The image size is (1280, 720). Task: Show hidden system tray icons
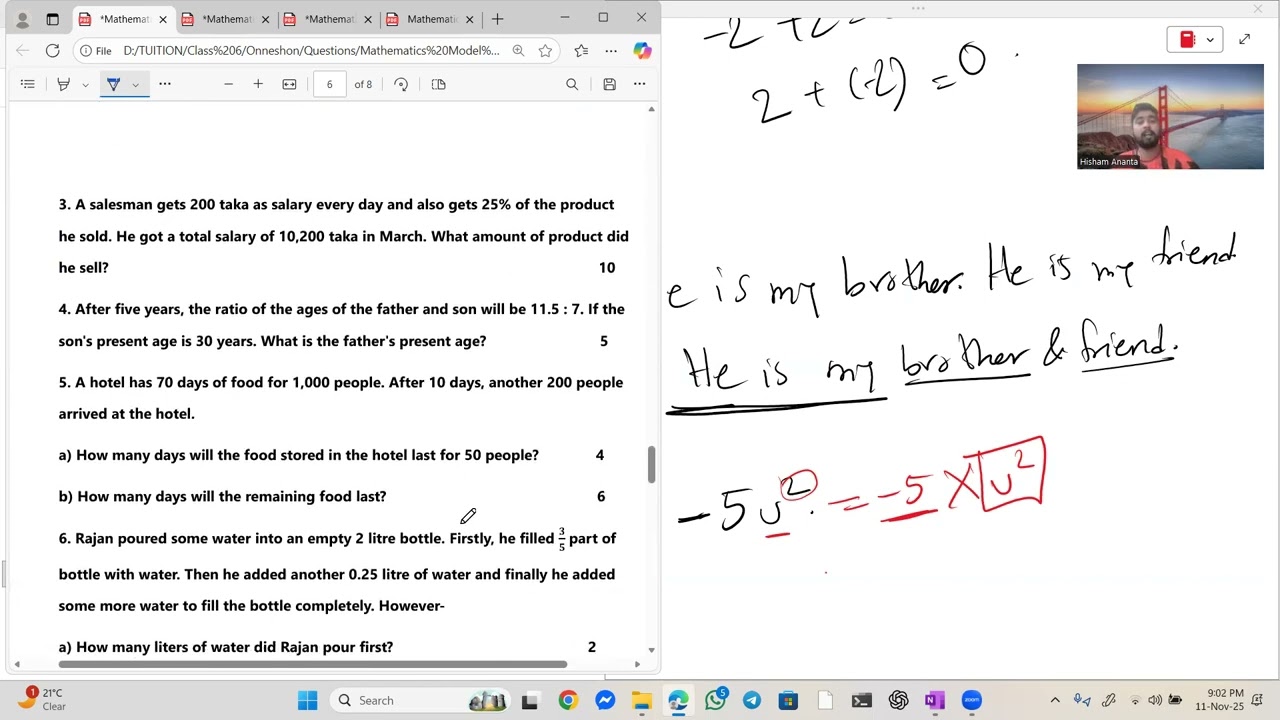pyautogui.click(x=1055, y=700)
